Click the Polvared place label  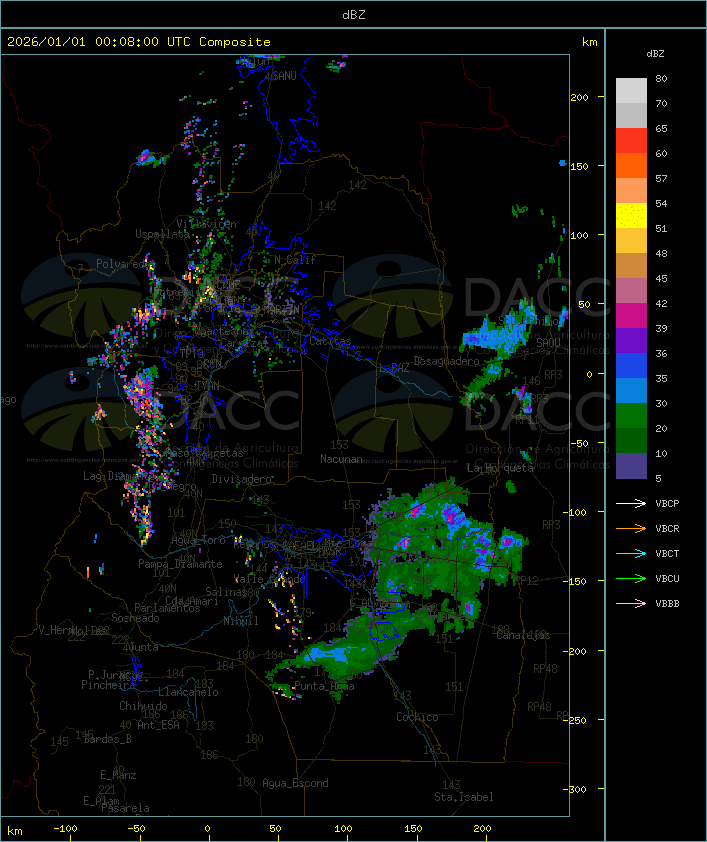[x=120, y=264]
